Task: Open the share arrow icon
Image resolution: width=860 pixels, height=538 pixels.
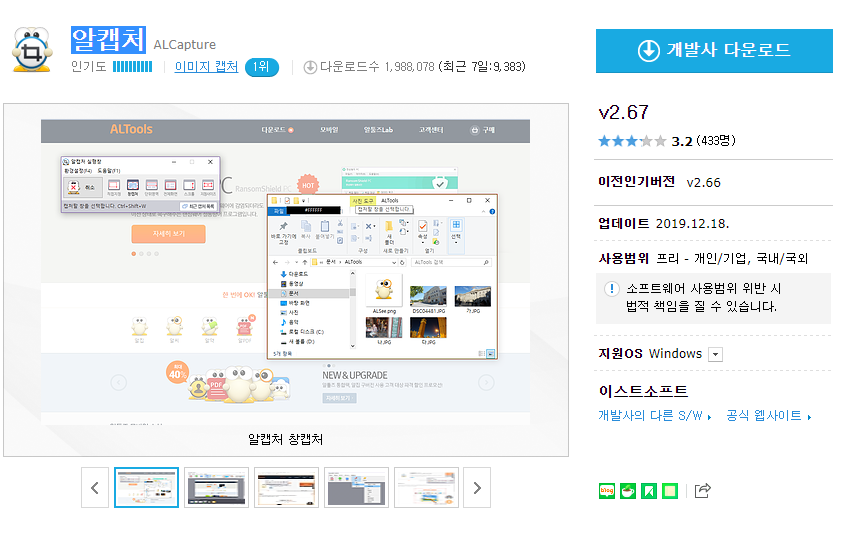Action: [703, 490]
